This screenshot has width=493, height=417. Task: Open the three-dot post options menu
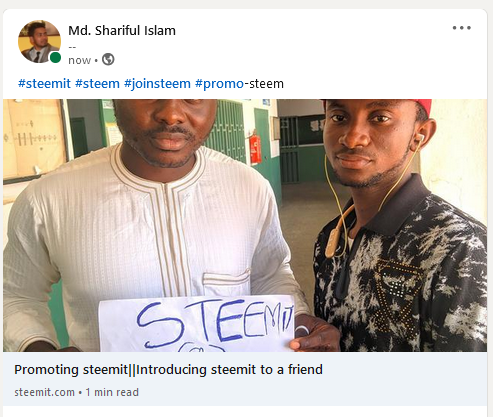pyautogui.click(x=462, y=28)
